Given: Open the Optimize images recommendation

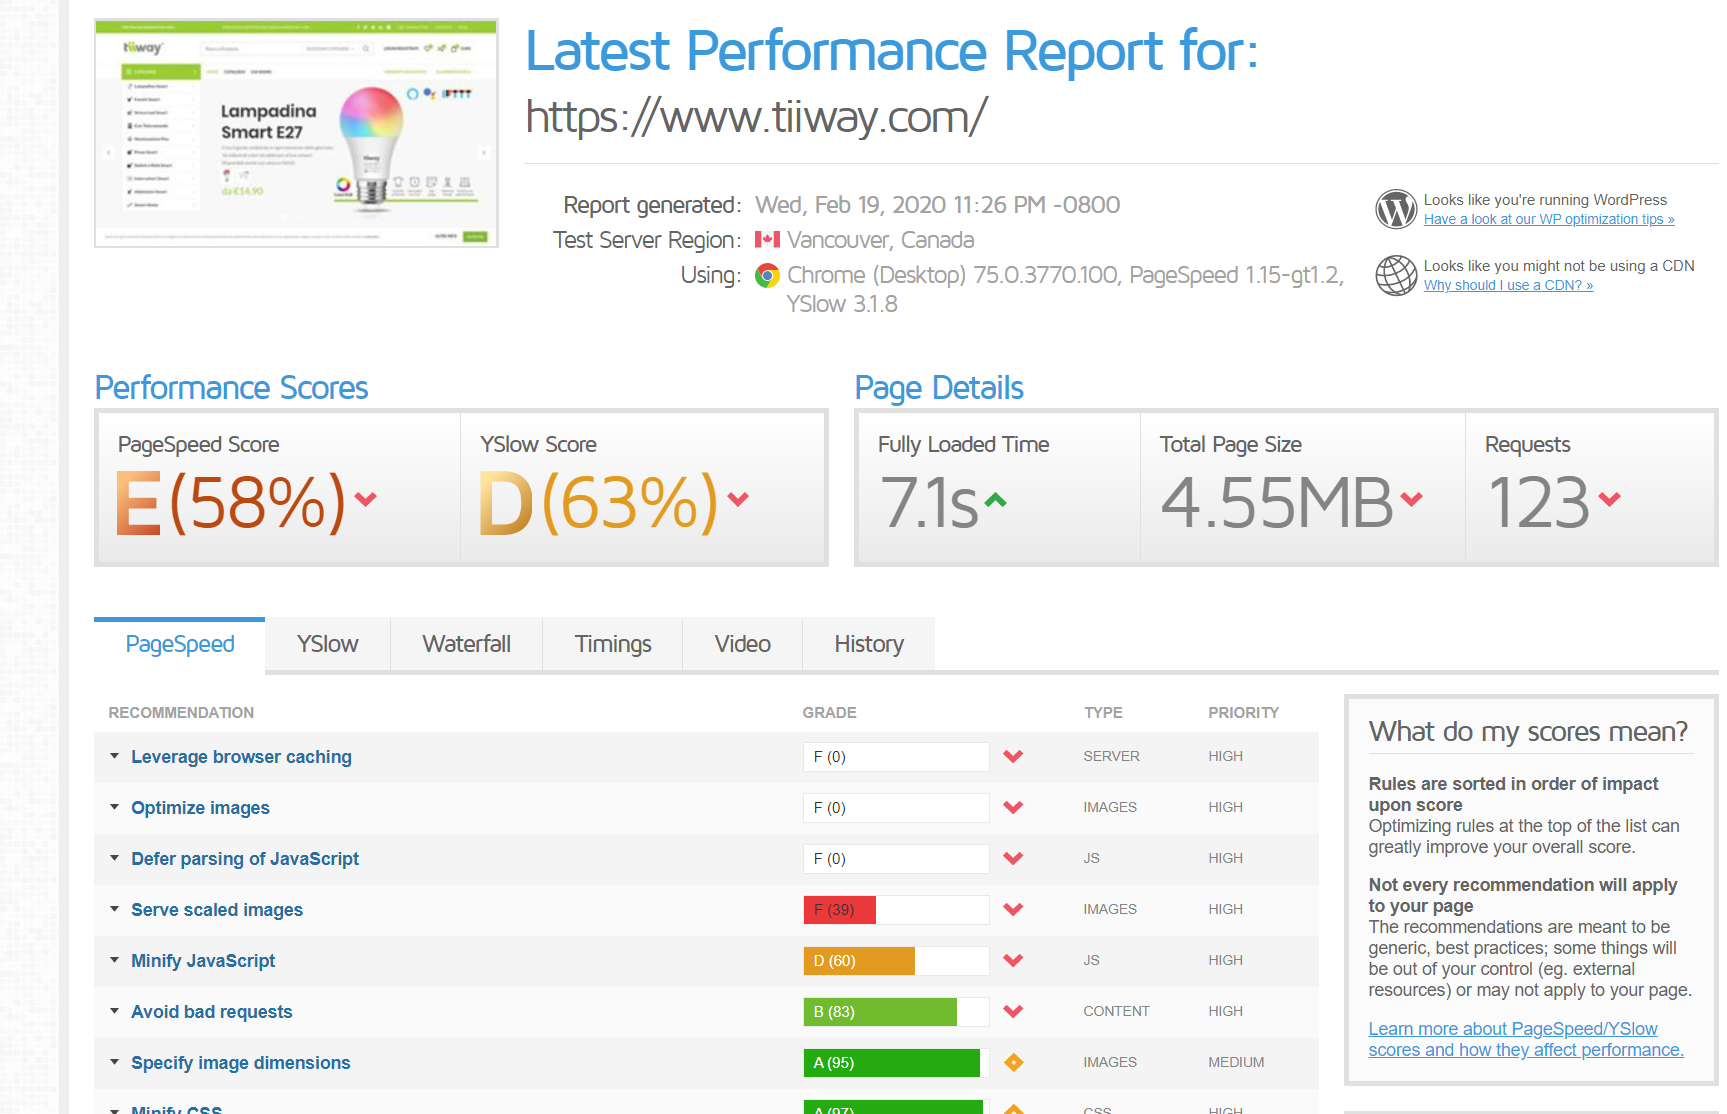Looking at the screenshot, I should point(200,808).
